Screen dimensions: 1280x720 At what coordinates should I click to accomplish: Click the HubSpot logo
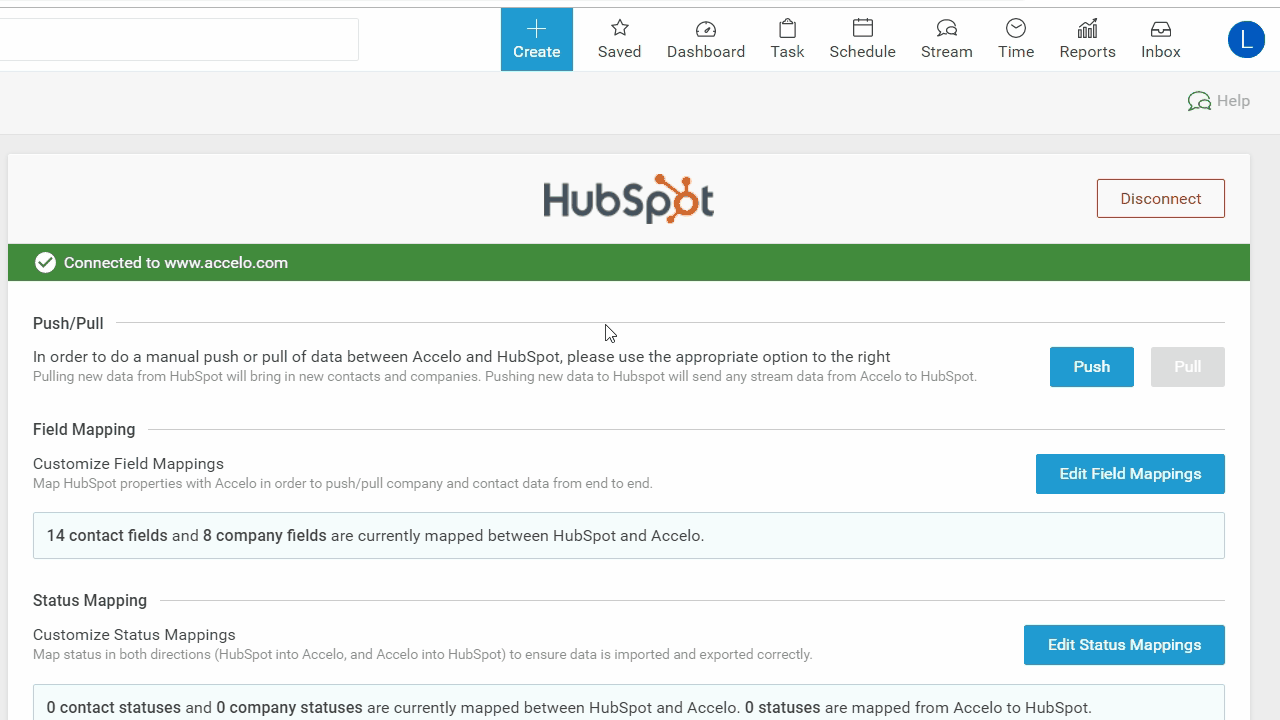pyautogui.click(x=628, y=199)
